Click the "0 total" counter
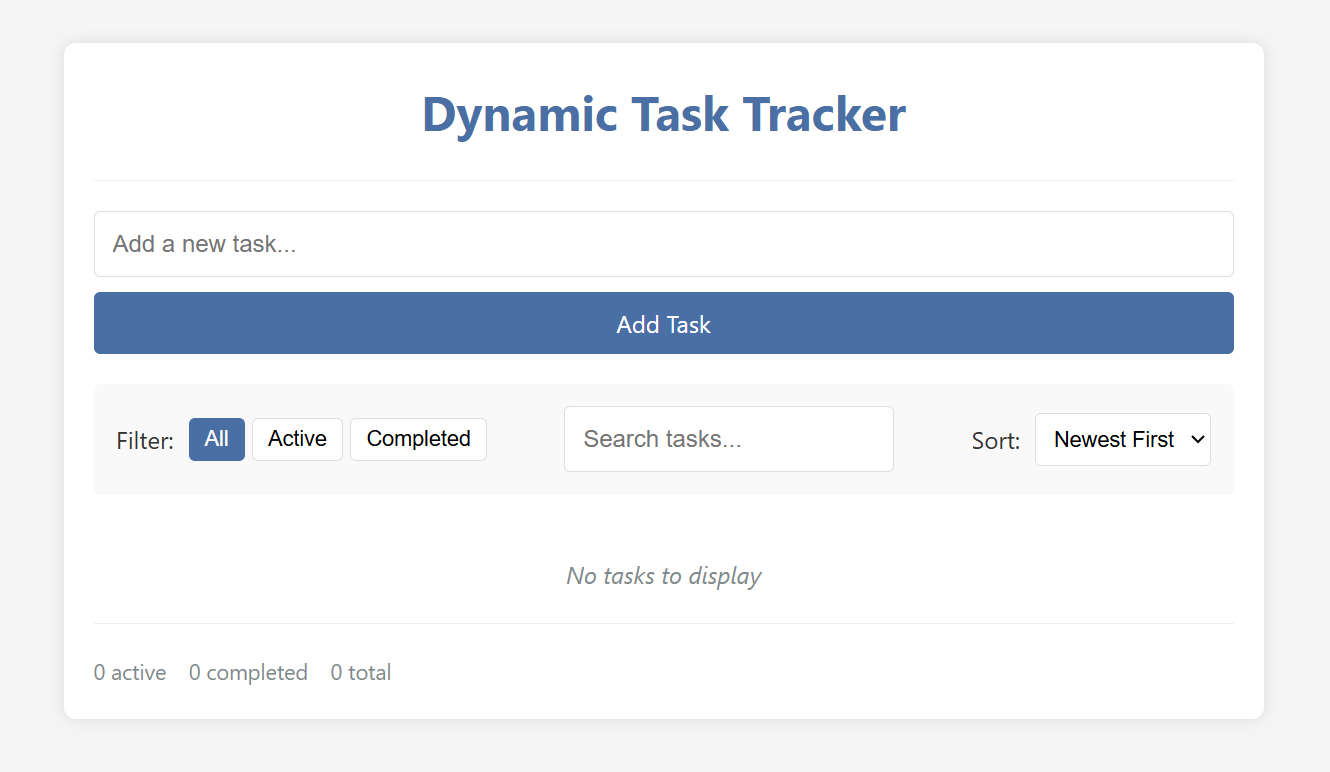The height and width of the screenshot is (772, 1330). 361,673
